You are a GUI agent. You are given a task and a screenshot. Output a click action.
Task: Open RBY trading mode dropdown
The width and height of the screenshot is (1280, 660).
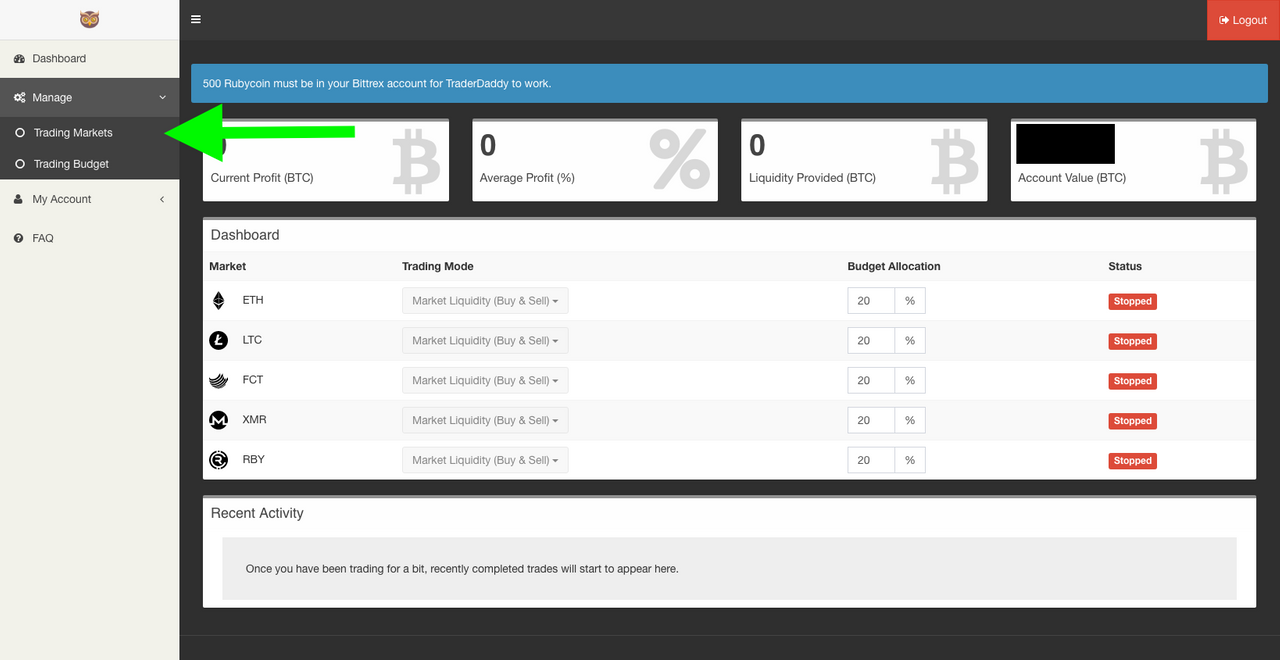pyautogui.click(x=485, y=461)
